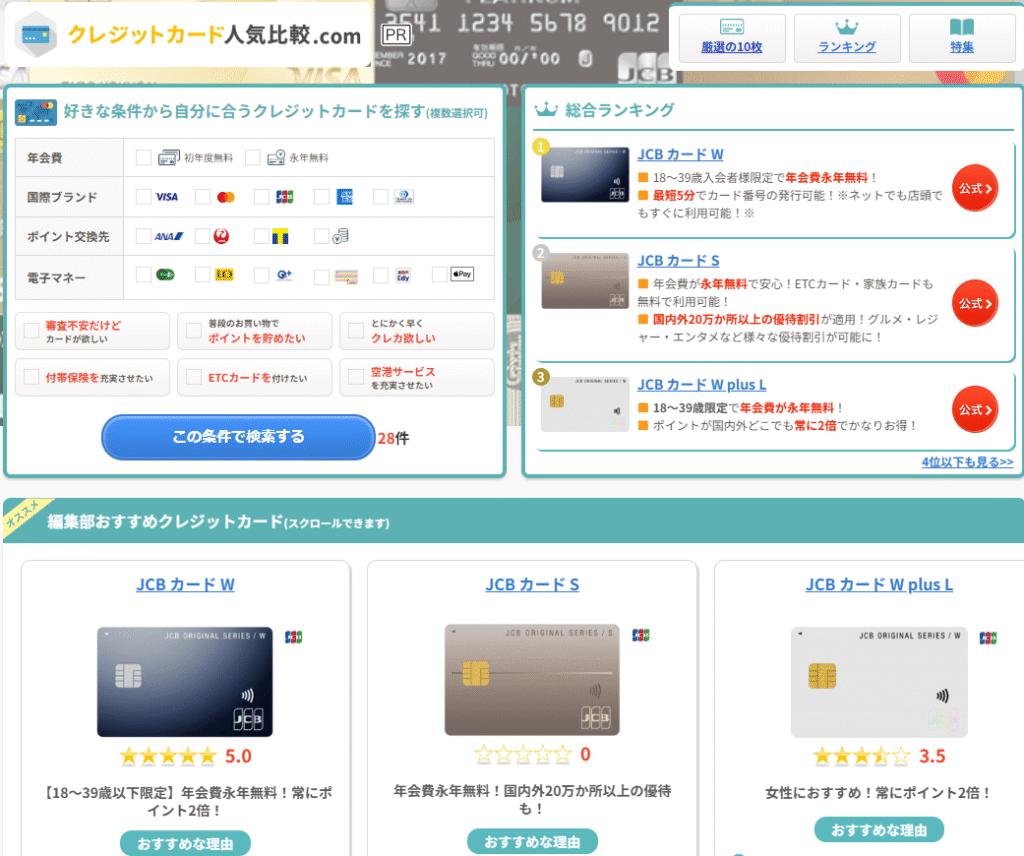Toggle the 空港サービスを充実させたい checkbox
This screenshot has width=1024, height=856.
point(356,378)
